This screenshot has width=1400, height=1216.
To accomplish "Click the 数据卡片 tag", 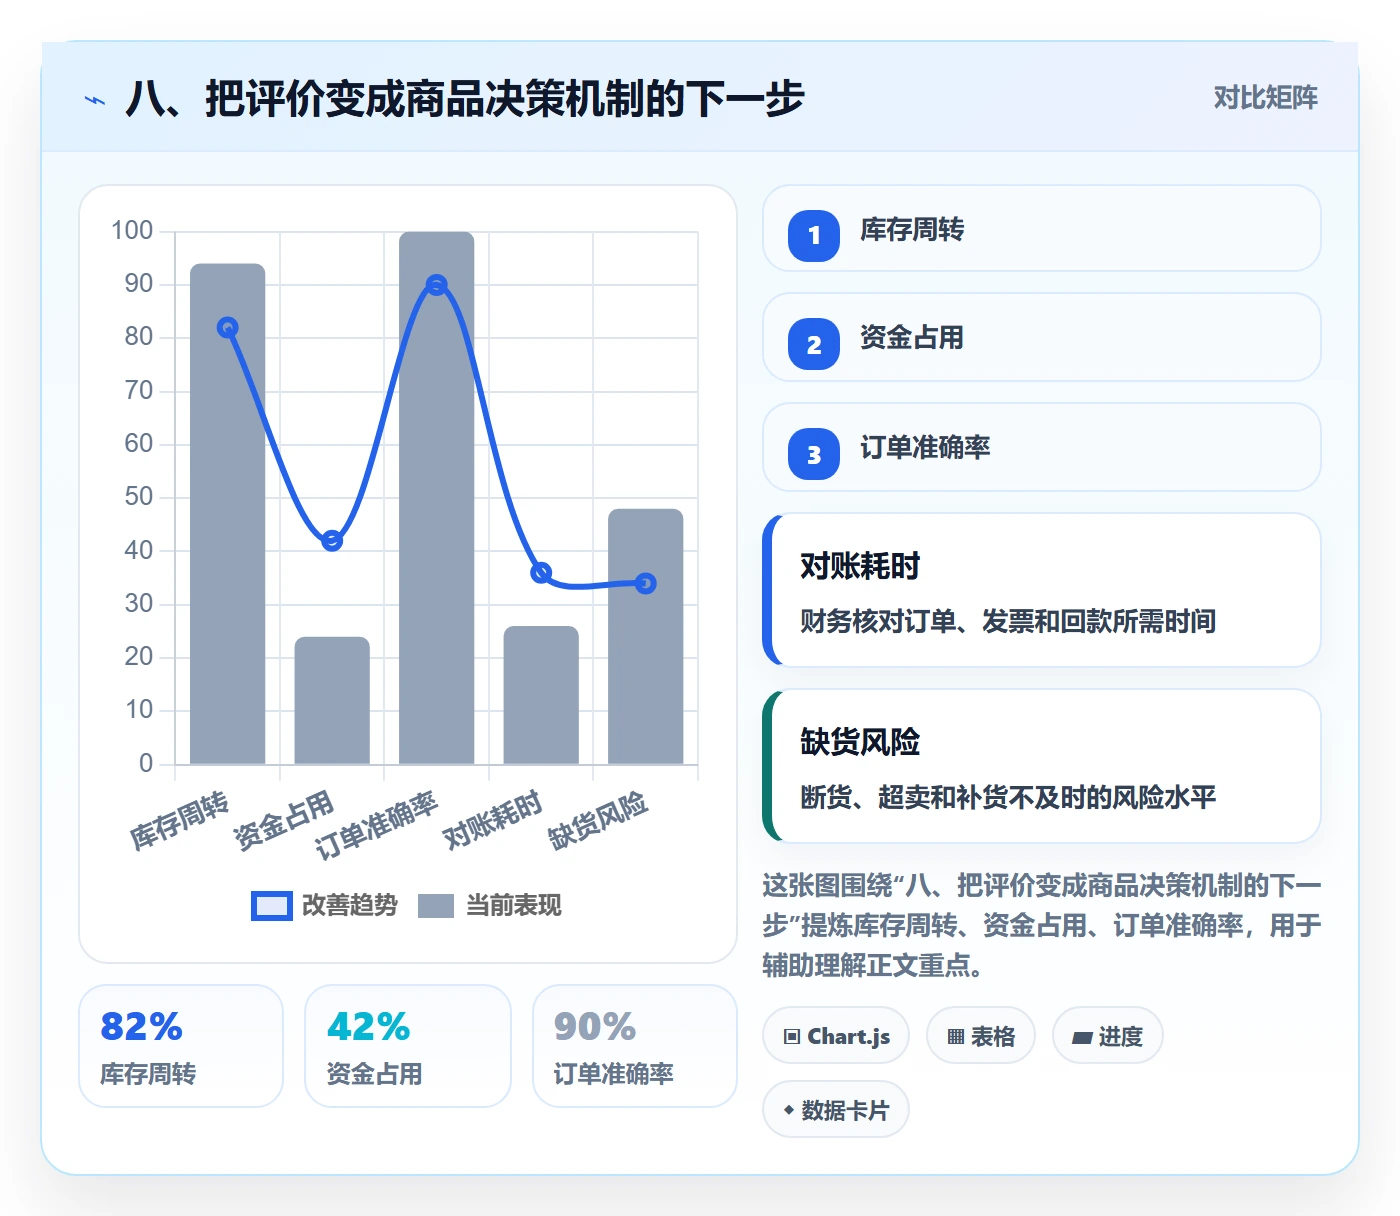I will point(836,1110).
